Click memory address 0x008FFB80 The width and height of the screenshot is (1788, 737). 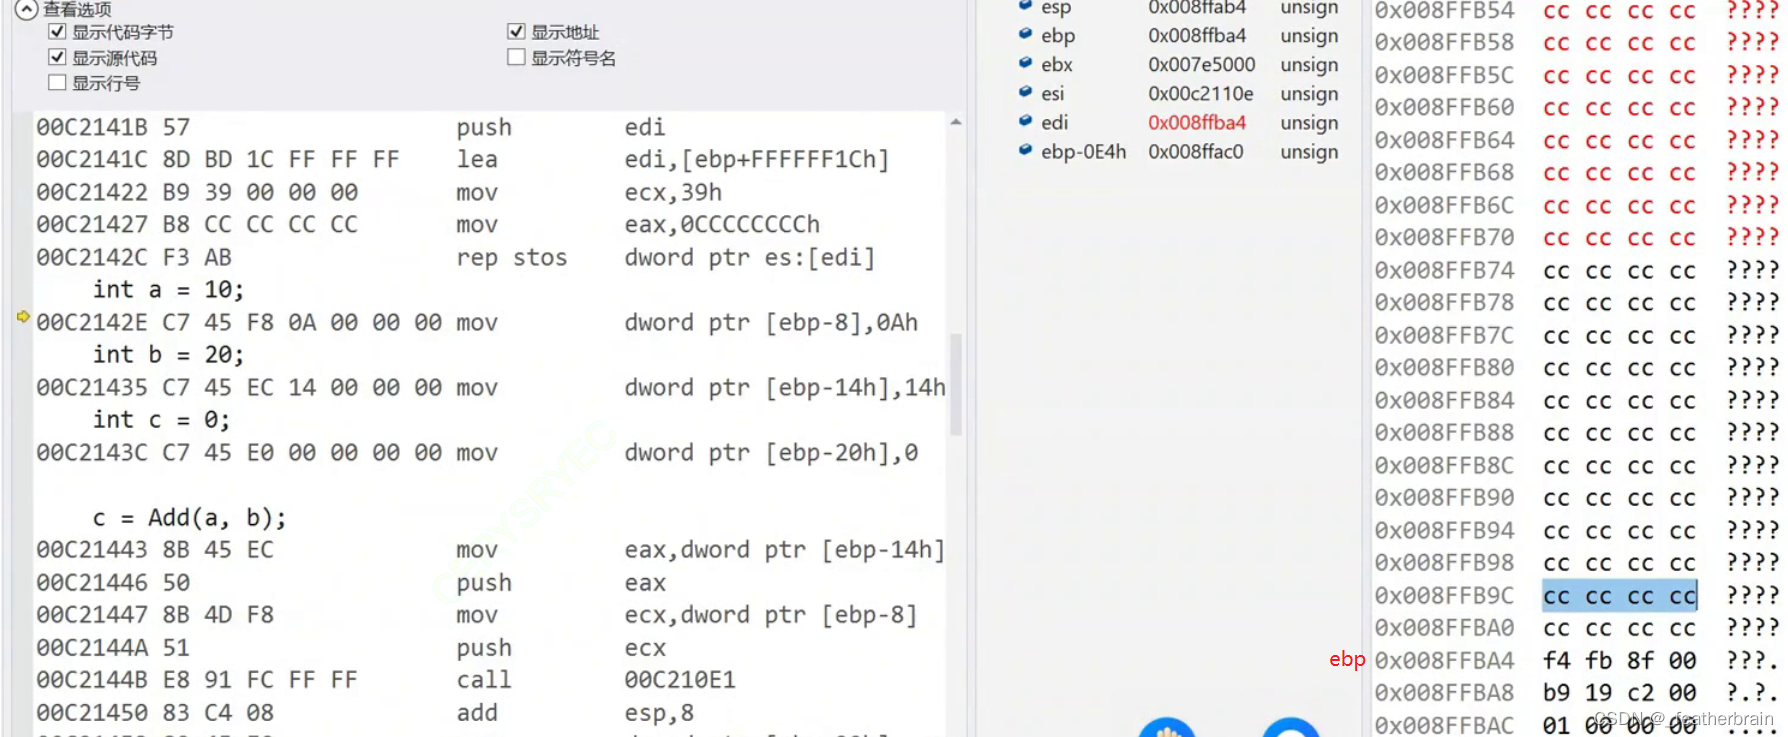1444,368
